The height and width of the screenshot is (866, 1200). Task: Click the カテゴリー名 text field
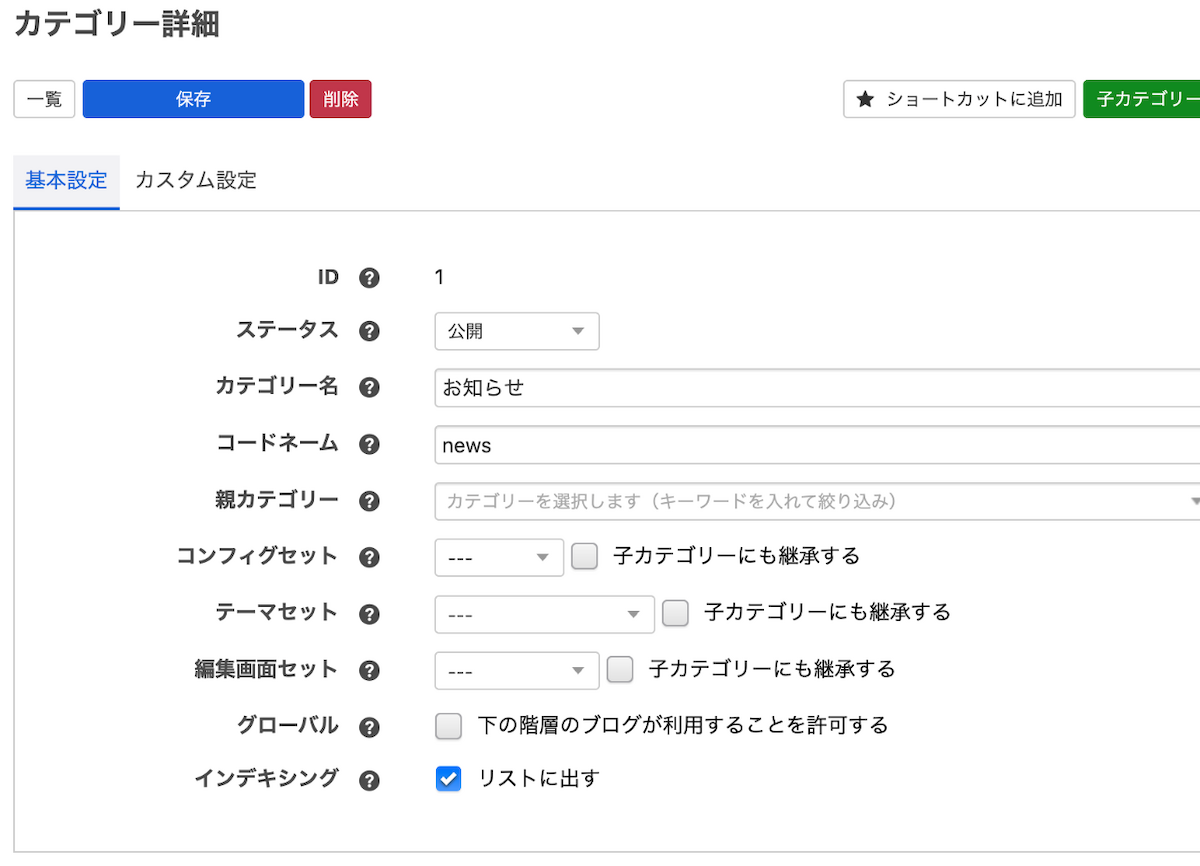click(x=815, y=388)
